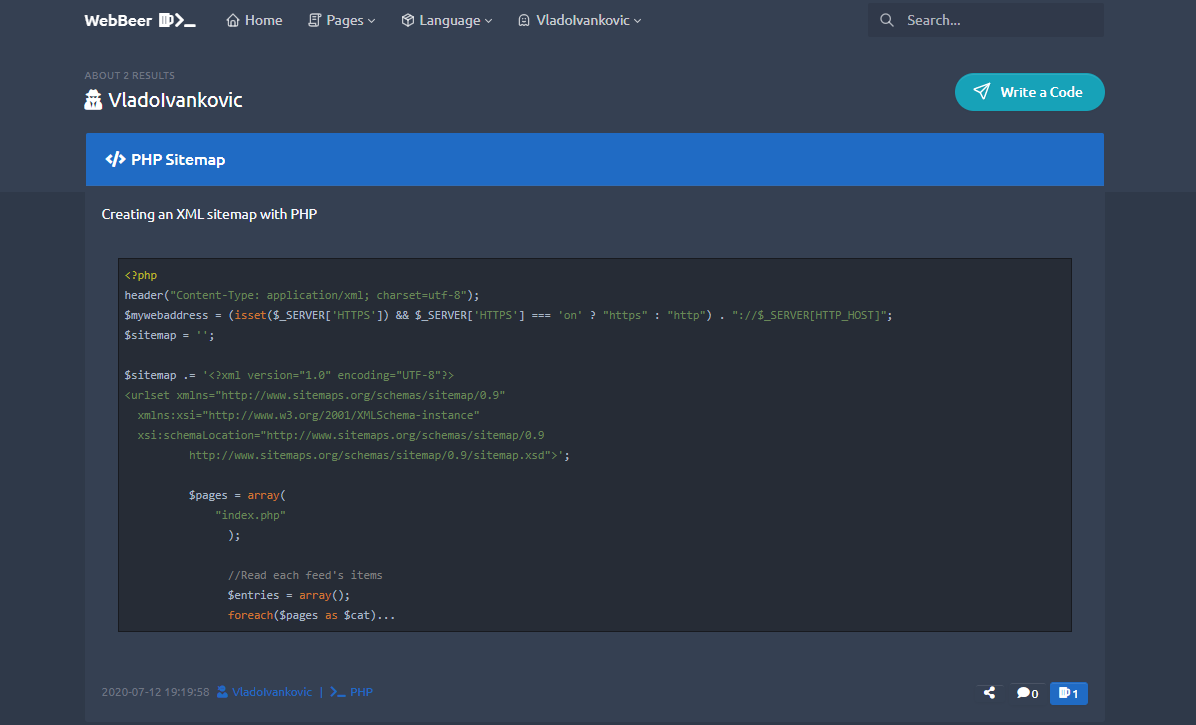Click the share icon below the code
1196x725 pixels.
(x=988, y=692)
